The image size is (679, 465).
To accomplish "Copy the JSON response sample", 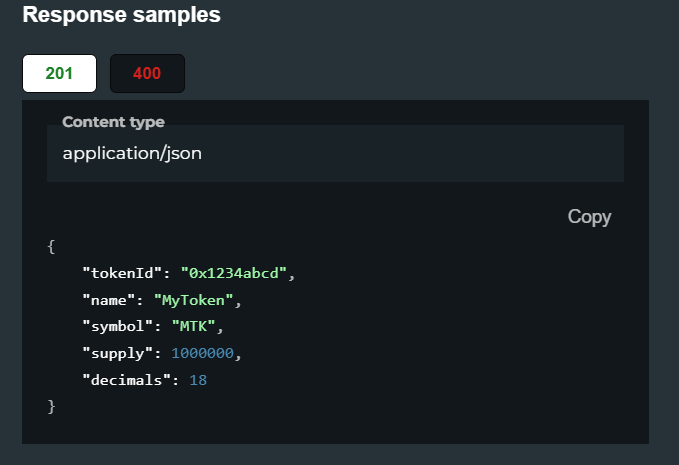I will (589, 216).
